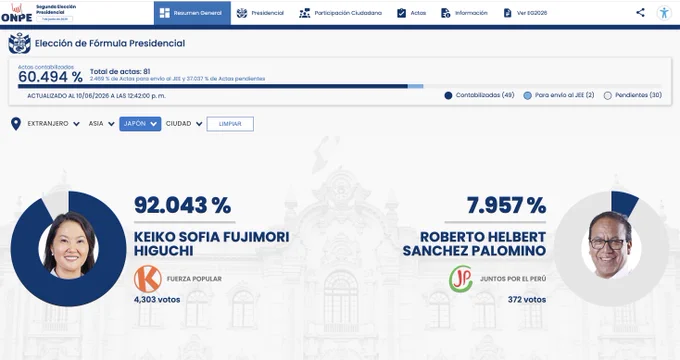Click the actas progress bar

click(x=340, y=86)
